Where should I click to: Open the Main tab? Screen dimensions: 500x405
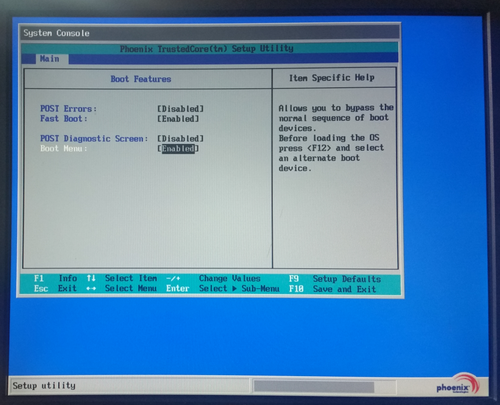pos(50,59)
